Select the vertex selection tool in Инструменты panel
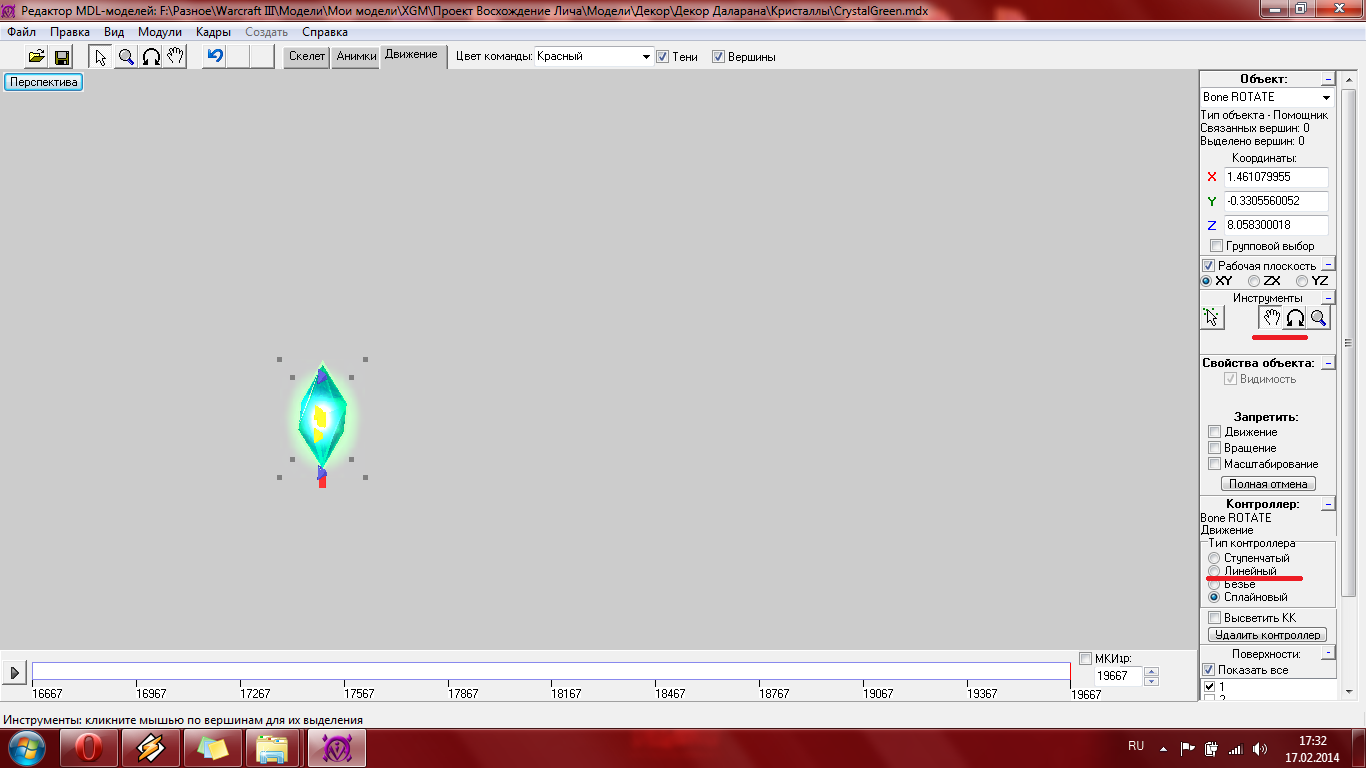 point(1212,318)
